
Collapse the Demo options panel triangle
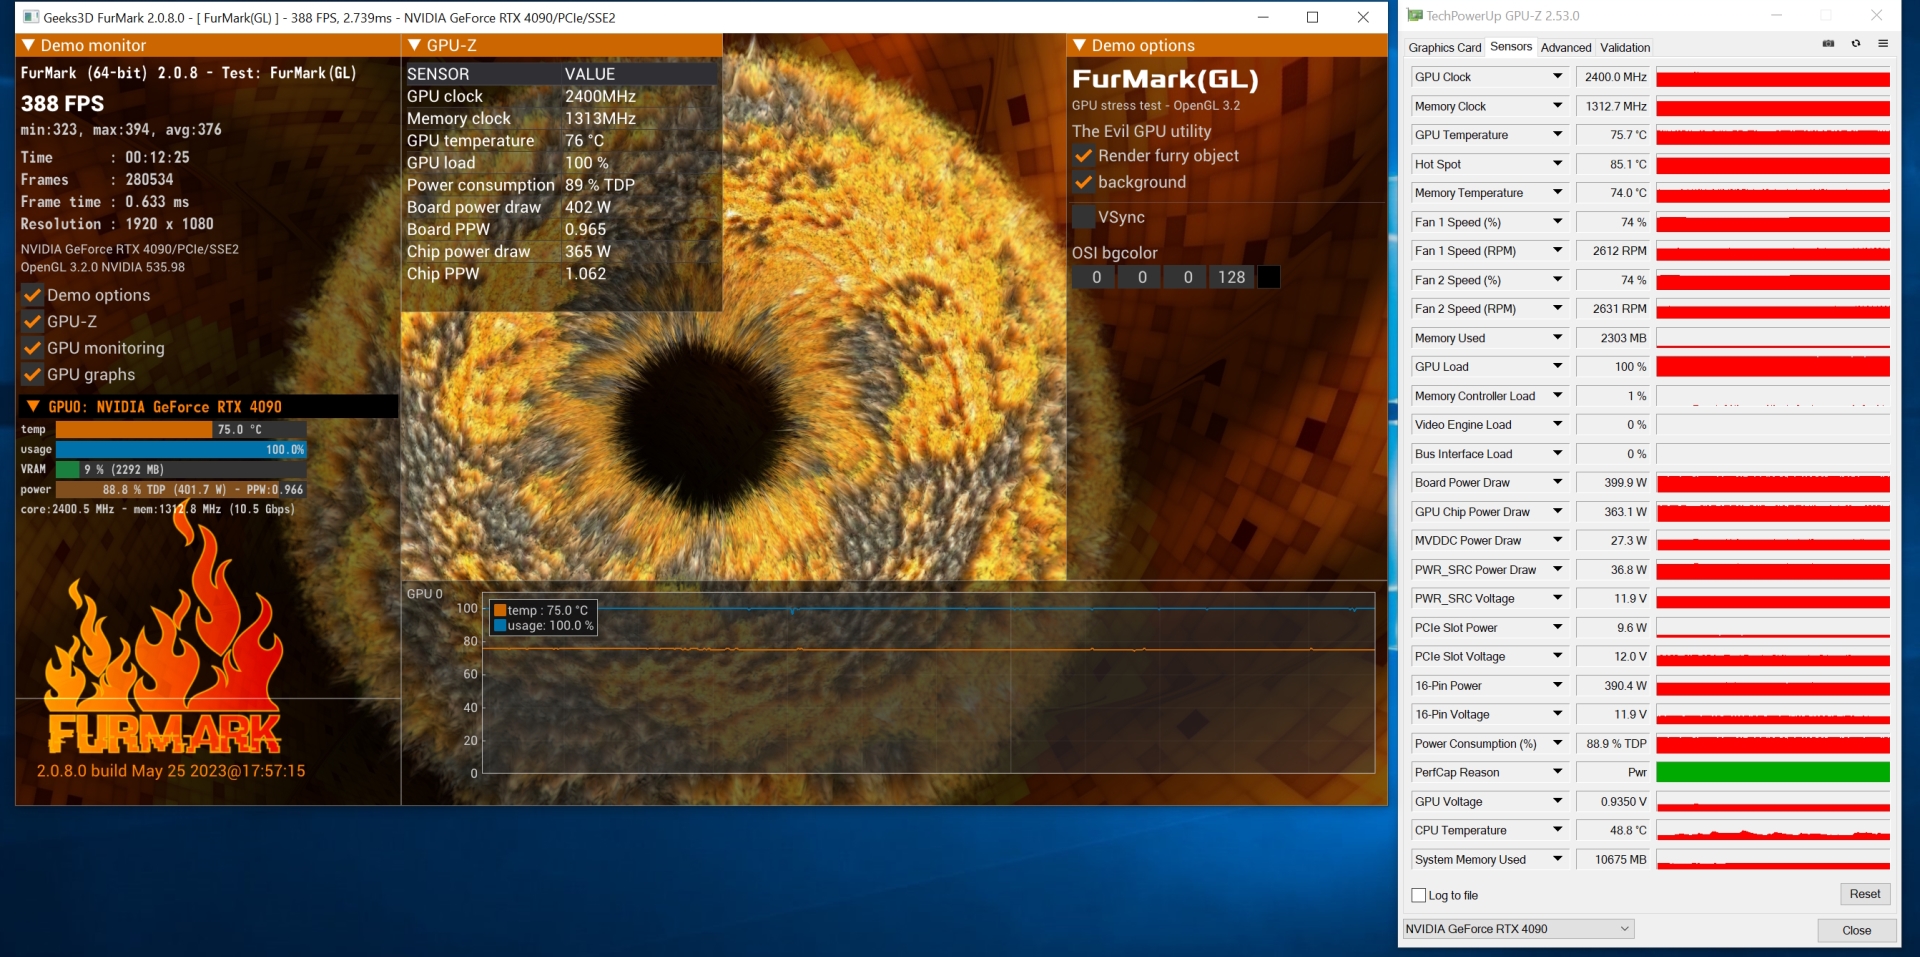coord(1079,46)
